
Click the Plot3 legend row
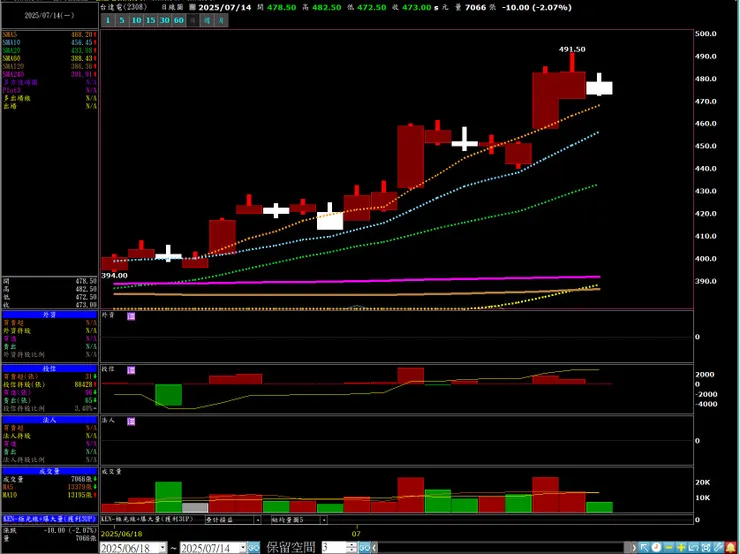pyautogui.click(x=50, y=90)
